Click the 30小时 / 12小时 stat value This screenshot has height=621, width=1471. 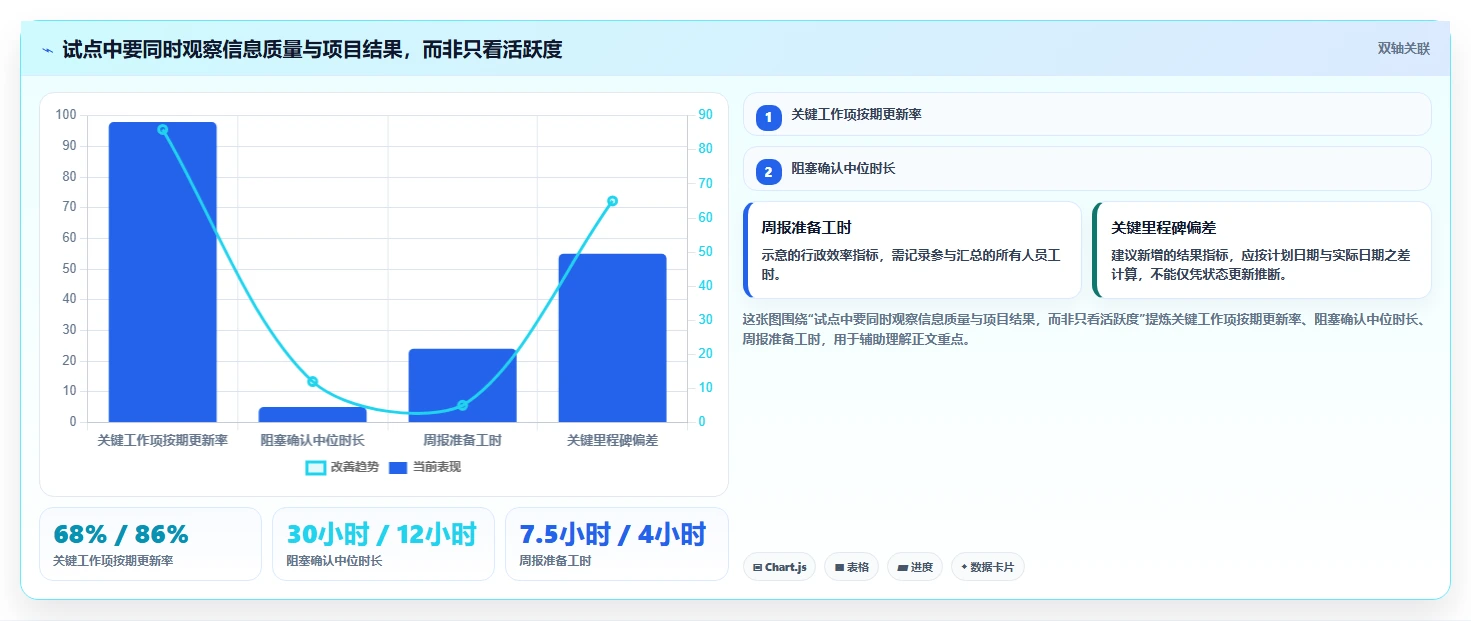(381, 534)
